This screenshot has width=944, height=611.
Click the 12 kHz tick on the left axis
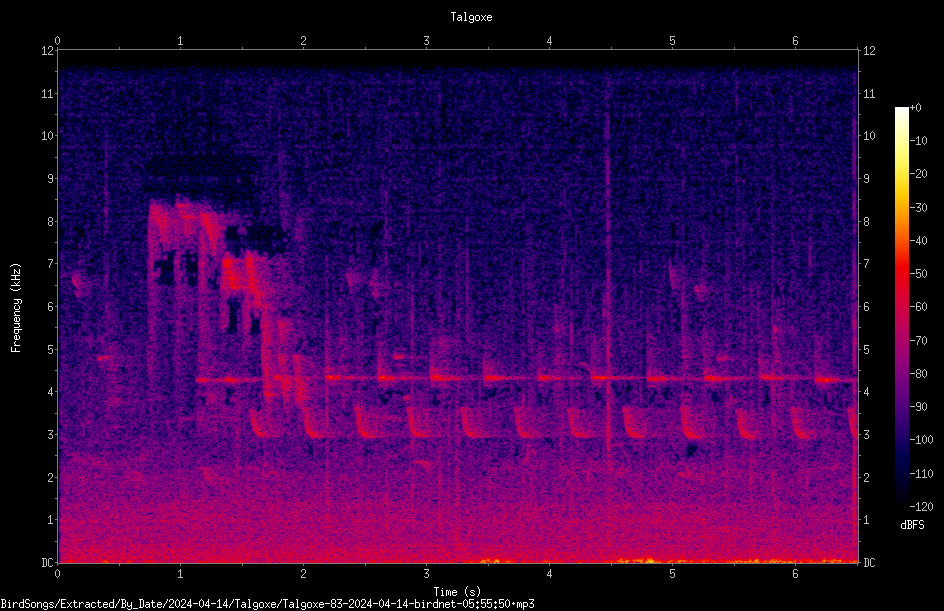(x=47, y=51)
